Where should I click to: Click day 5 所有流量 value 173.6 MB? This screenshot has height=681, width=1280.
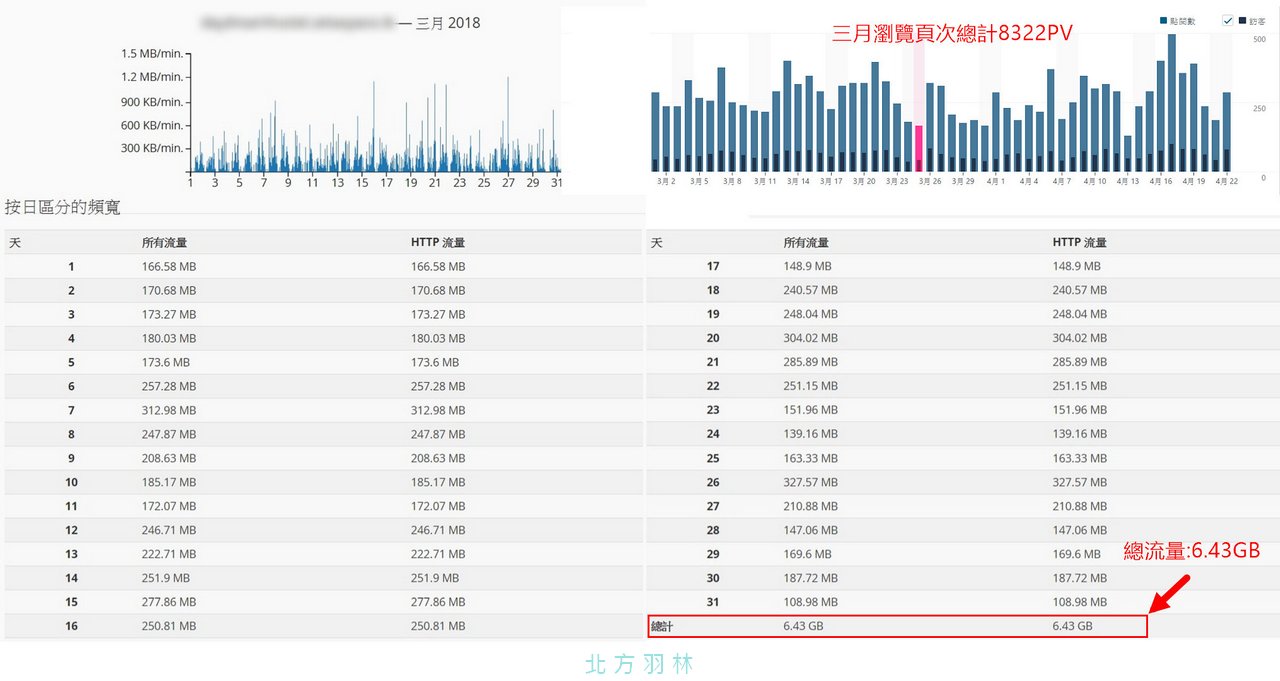166,362
